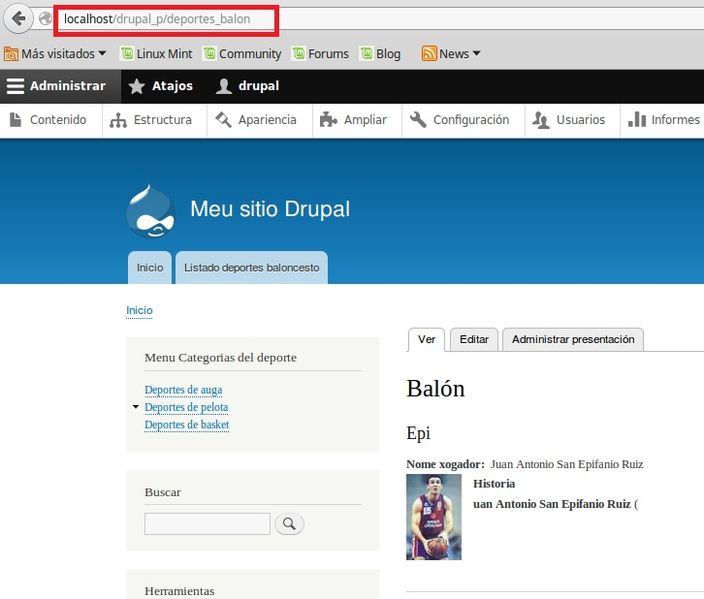Click the Forums bookmark favicon
The height and width of the screenshot is (599, 704).
[x=299, y=53]
